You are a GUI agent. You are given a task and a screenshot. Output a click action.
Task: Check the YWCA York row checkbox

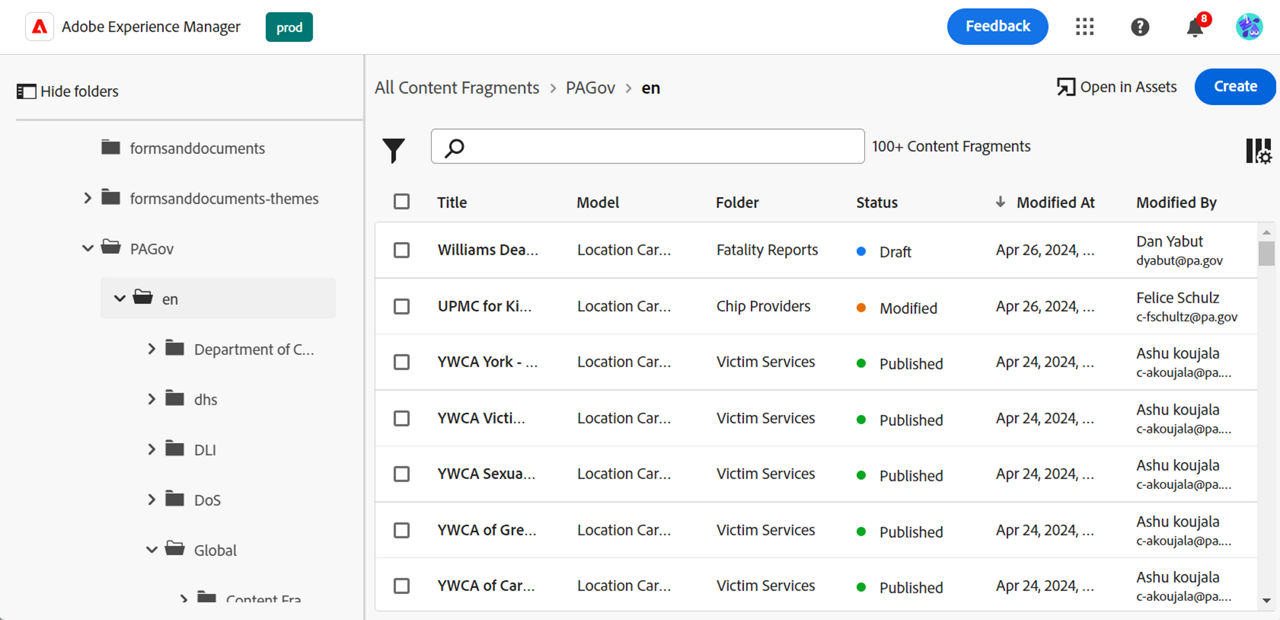[402, 362]
